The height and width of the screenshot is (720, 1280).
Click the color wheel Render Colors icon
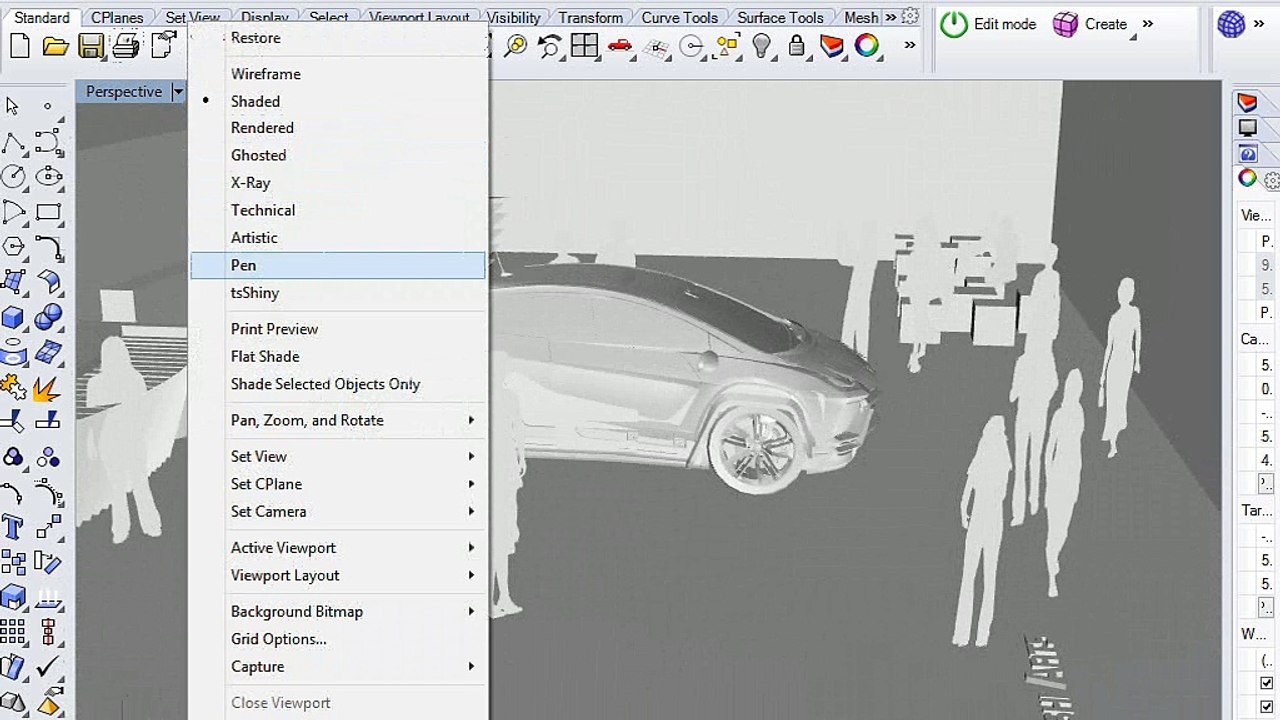coord(866,46)
